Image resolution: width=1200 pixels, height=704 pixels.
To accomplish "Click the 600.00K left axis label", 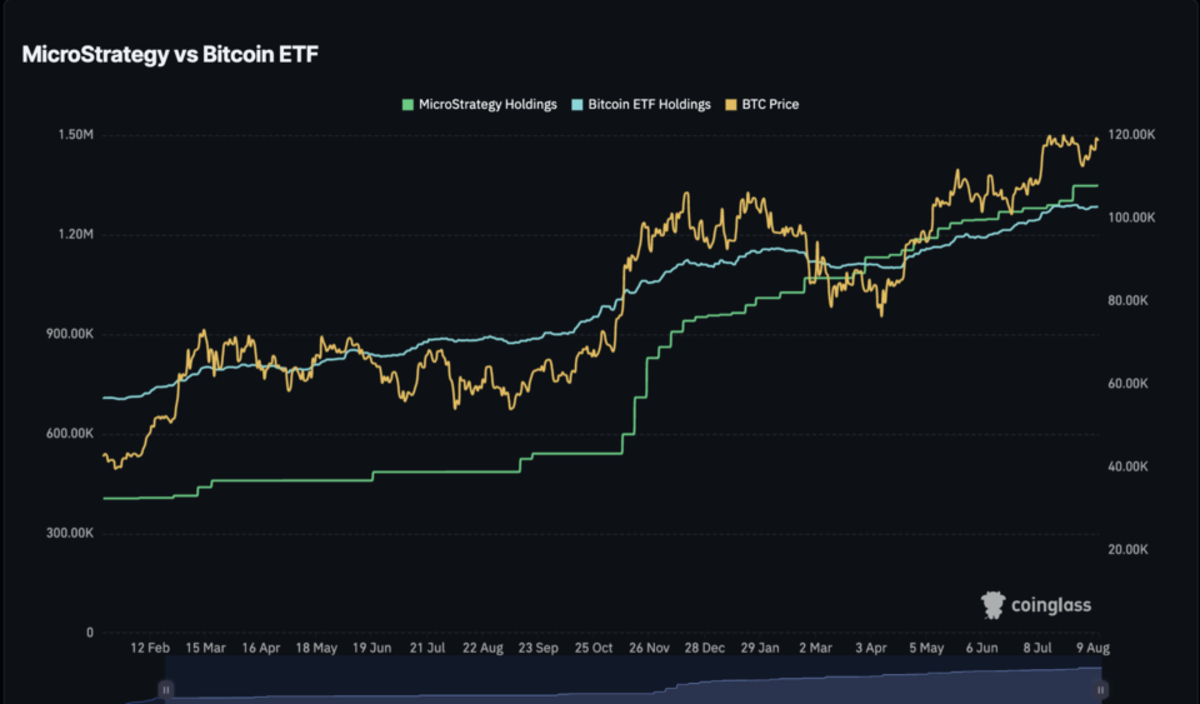I will pyautogui.click(x=70, y=434).
